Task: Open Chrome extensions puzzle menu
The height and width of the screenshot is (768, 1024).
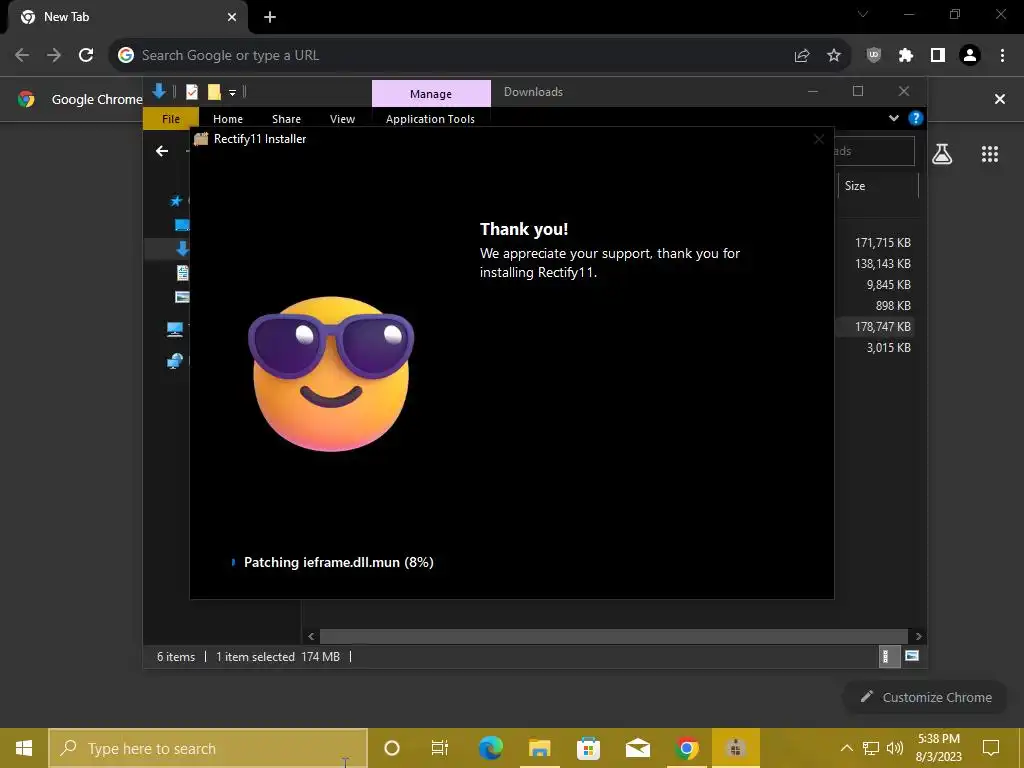Action: 906,56
